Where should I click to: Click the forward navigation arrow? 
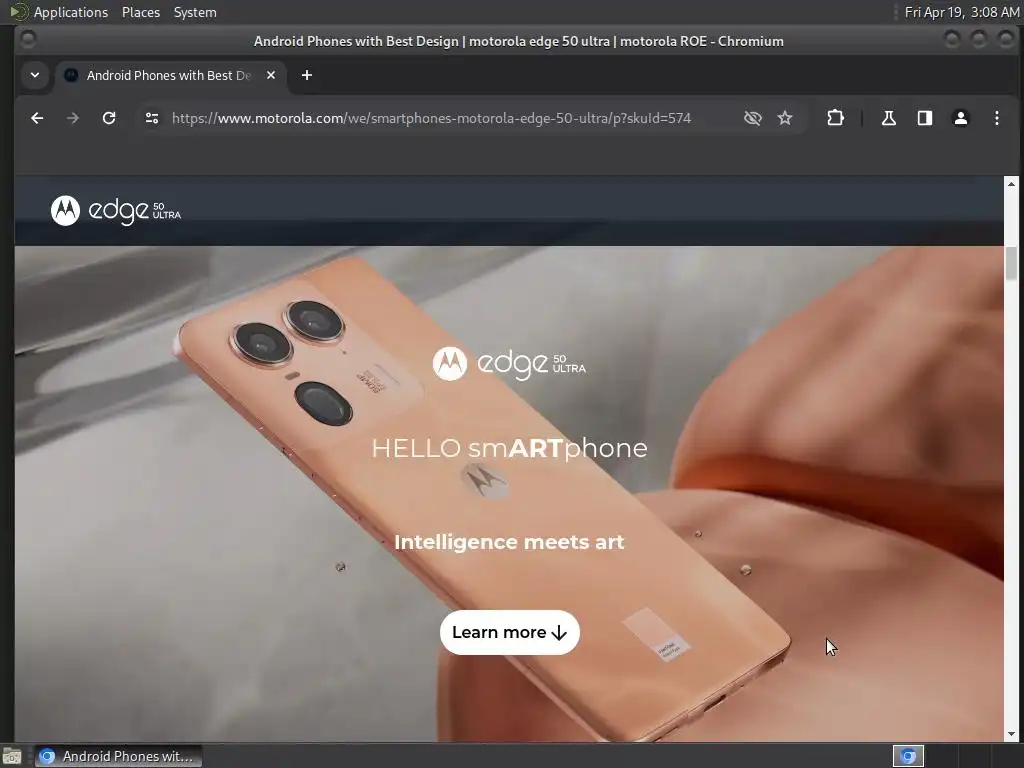(72, 118)
